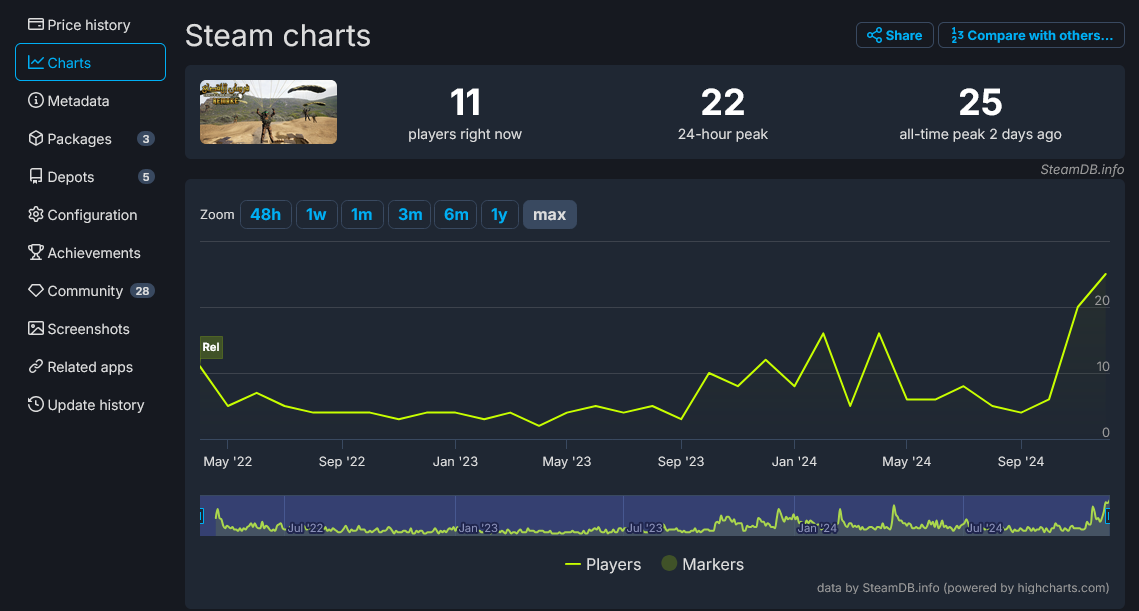This screenshot has height=611, width=1139.
Task: Click the Metadata info circle icon
Action: coord(36,100)
